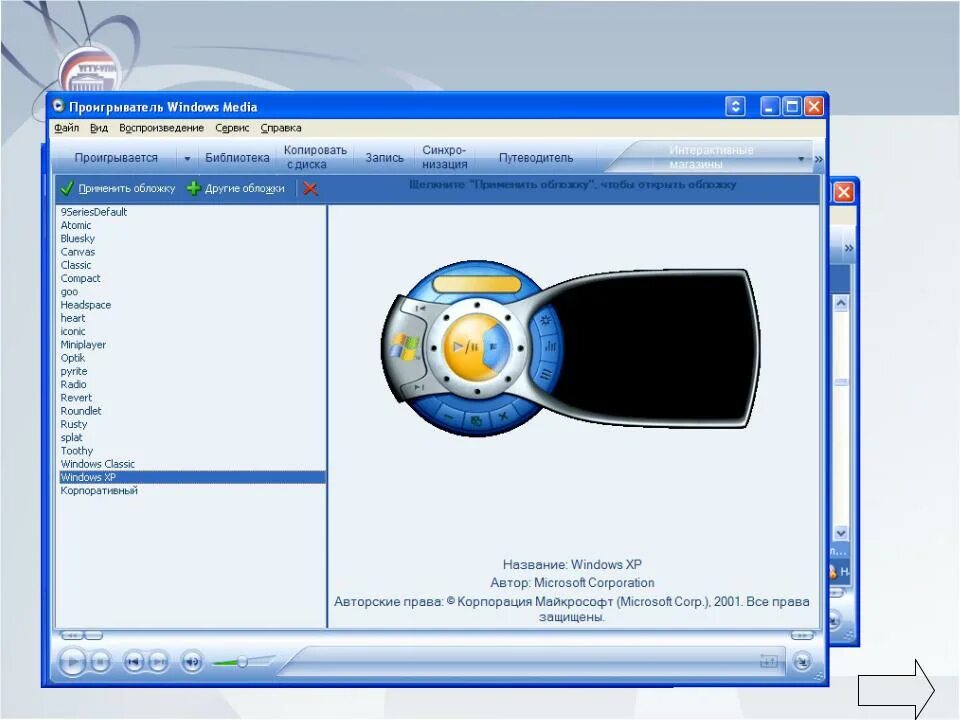Click Previous track button

[133, 662]
